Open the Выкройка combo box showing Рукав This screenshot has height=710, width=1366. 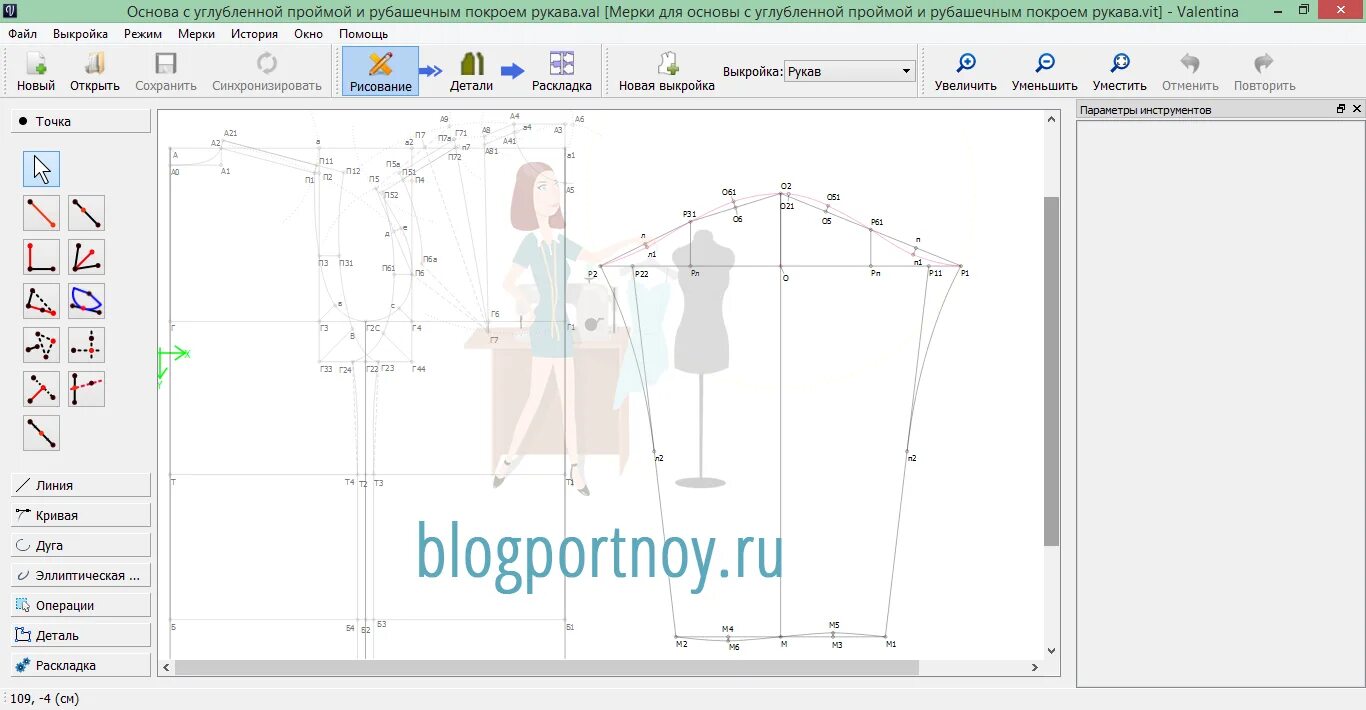point(849,71)
